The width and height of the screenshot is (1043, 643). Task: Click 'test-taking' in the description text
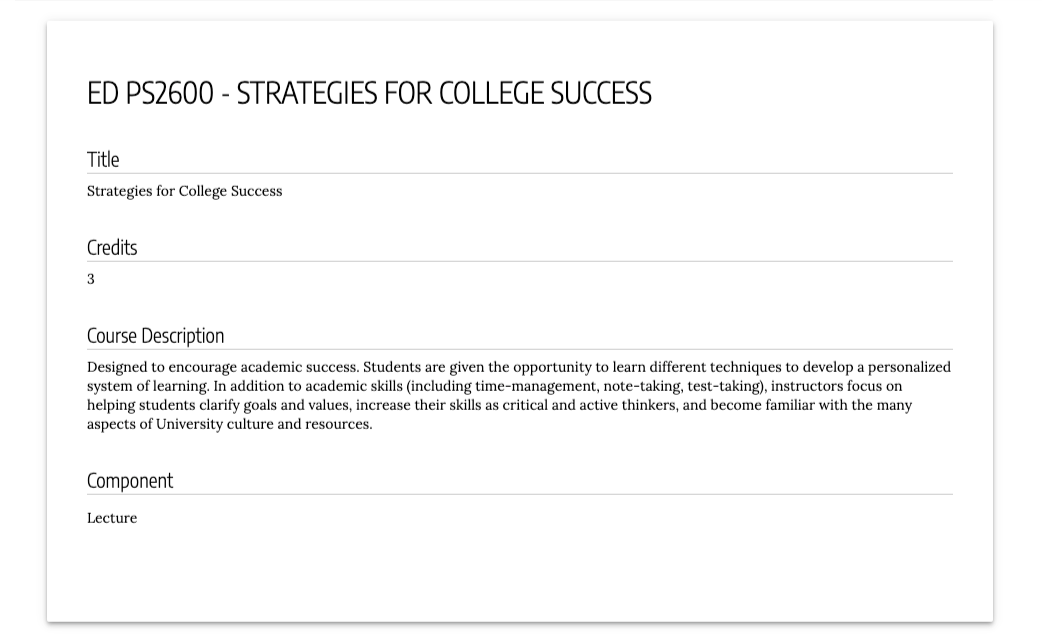724,386
